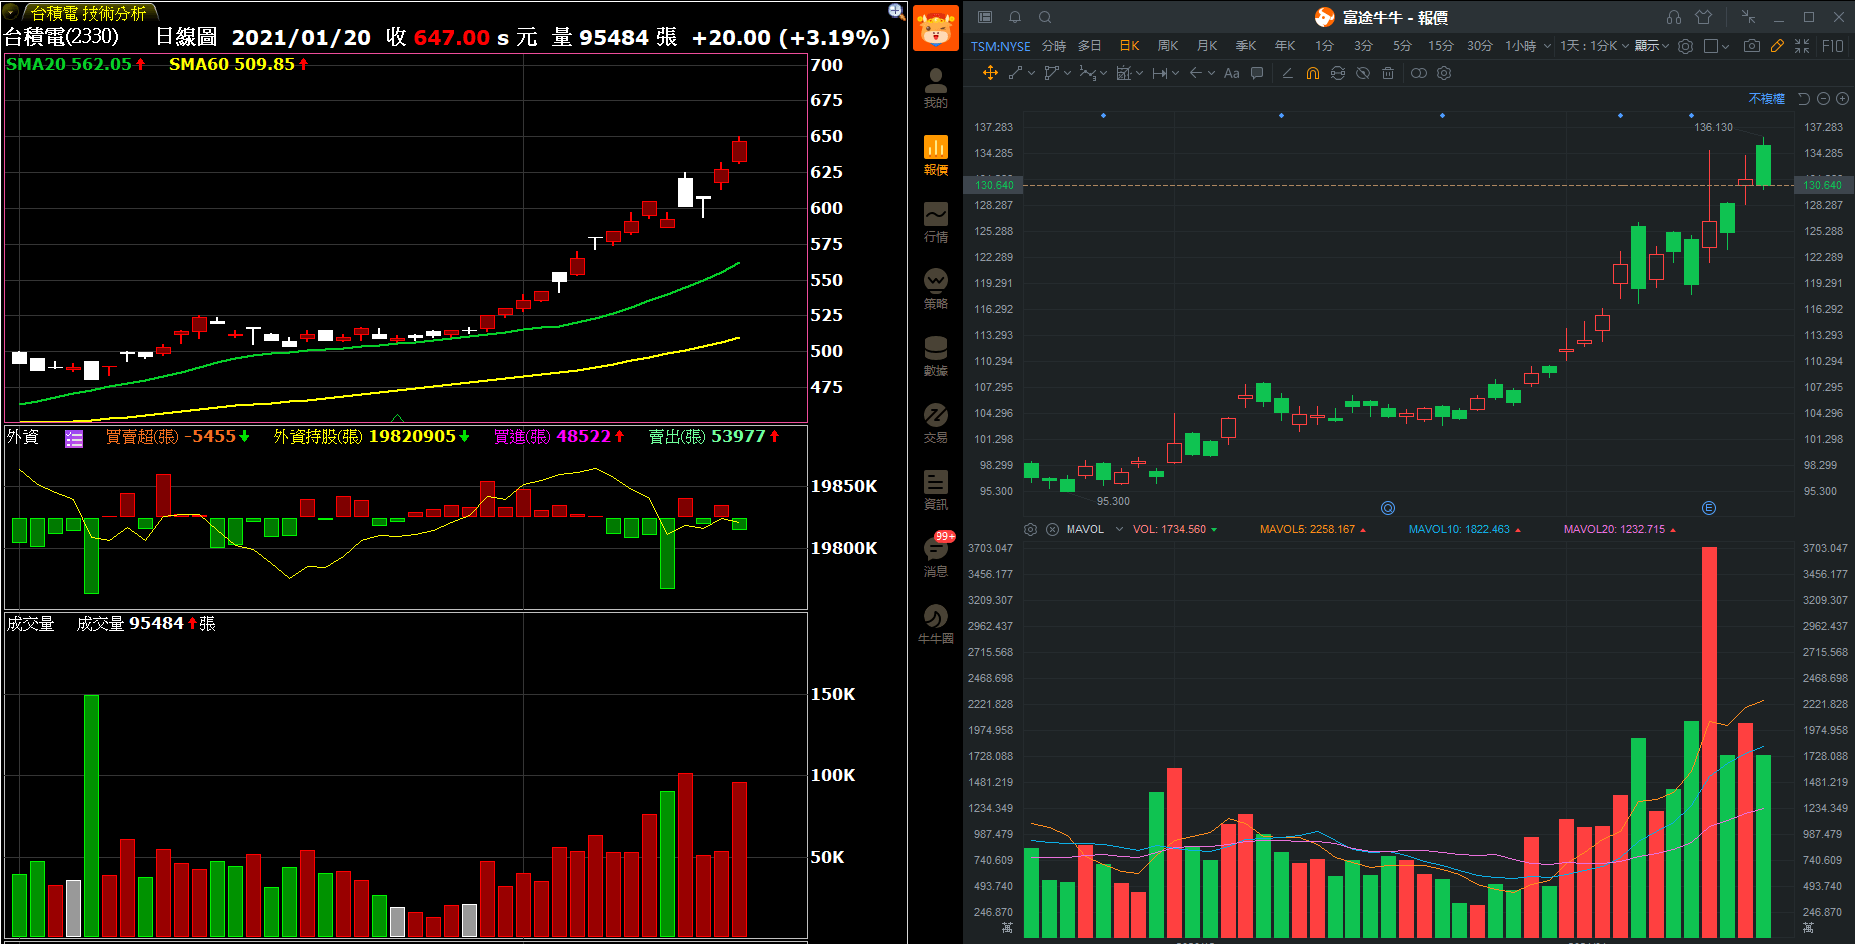The width and height of the screenshot is (1855, 944).
Task: Open 消息 messages with 99+ badge
Action: click(938, 556)
